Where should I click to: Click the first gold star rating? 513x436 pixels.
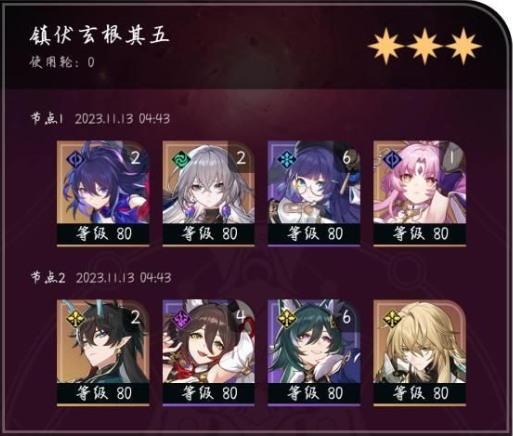[386, 46]
